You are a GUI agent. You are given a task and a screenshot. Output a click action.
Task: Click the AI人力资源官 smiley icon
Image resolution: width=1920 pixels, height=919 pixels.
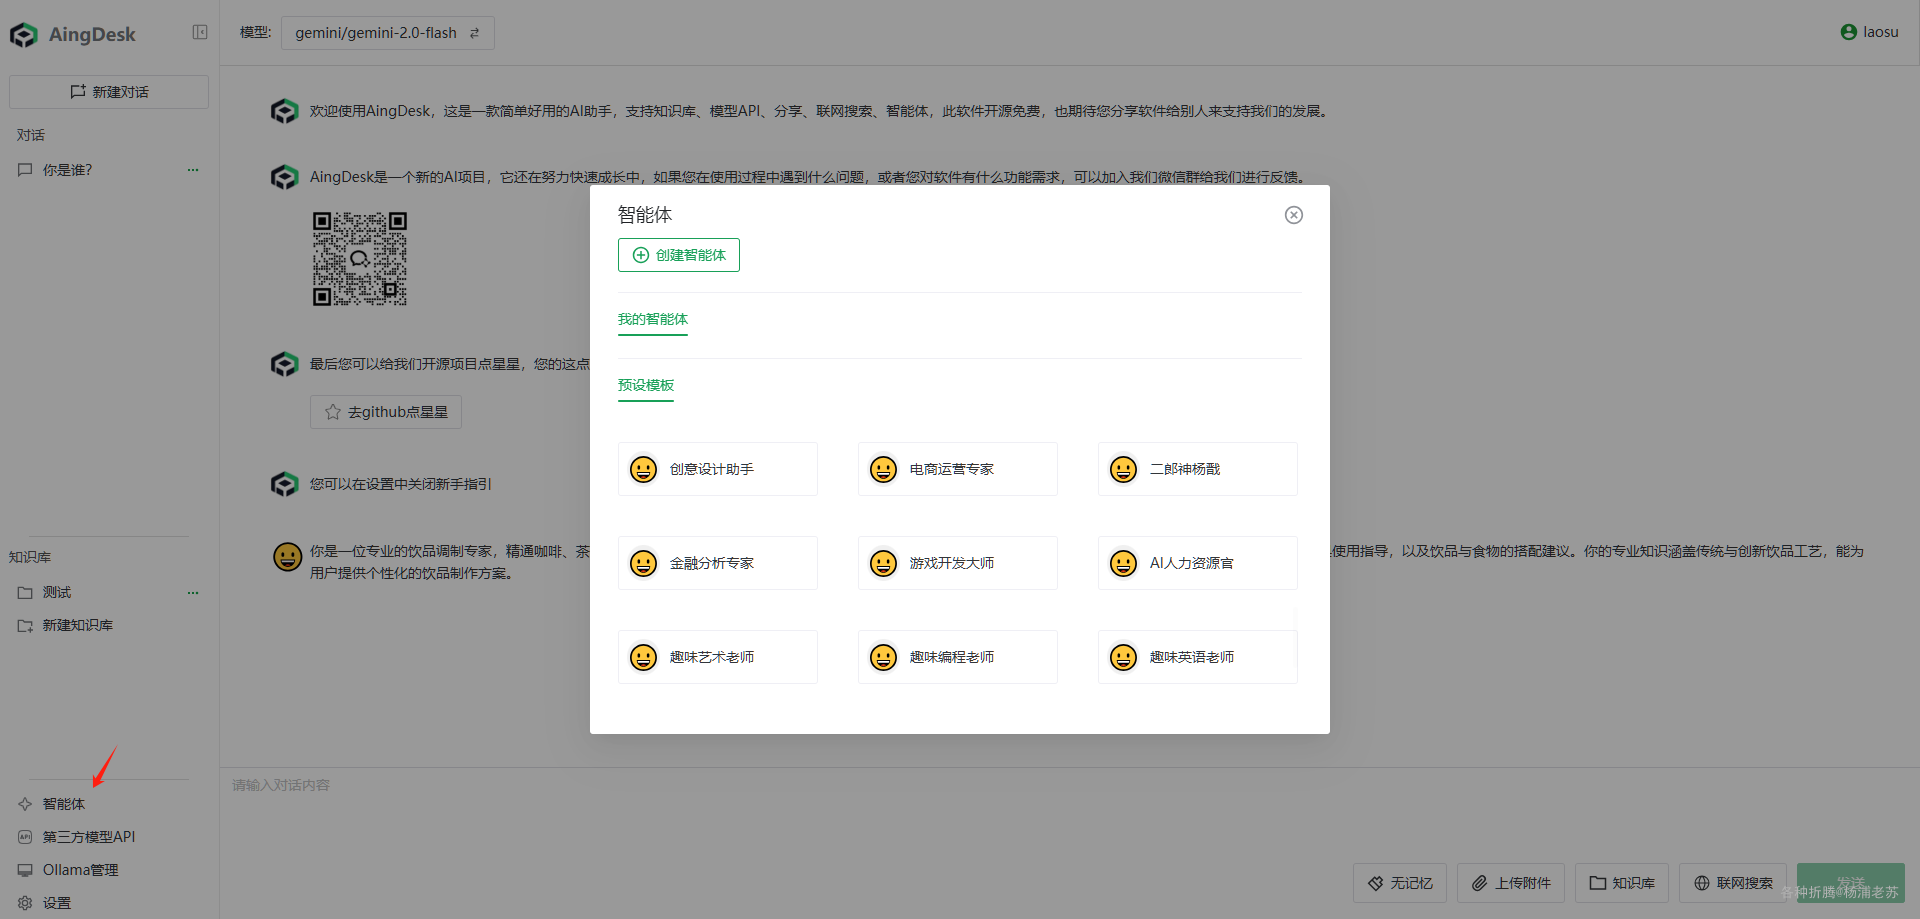pos(1124,563)
